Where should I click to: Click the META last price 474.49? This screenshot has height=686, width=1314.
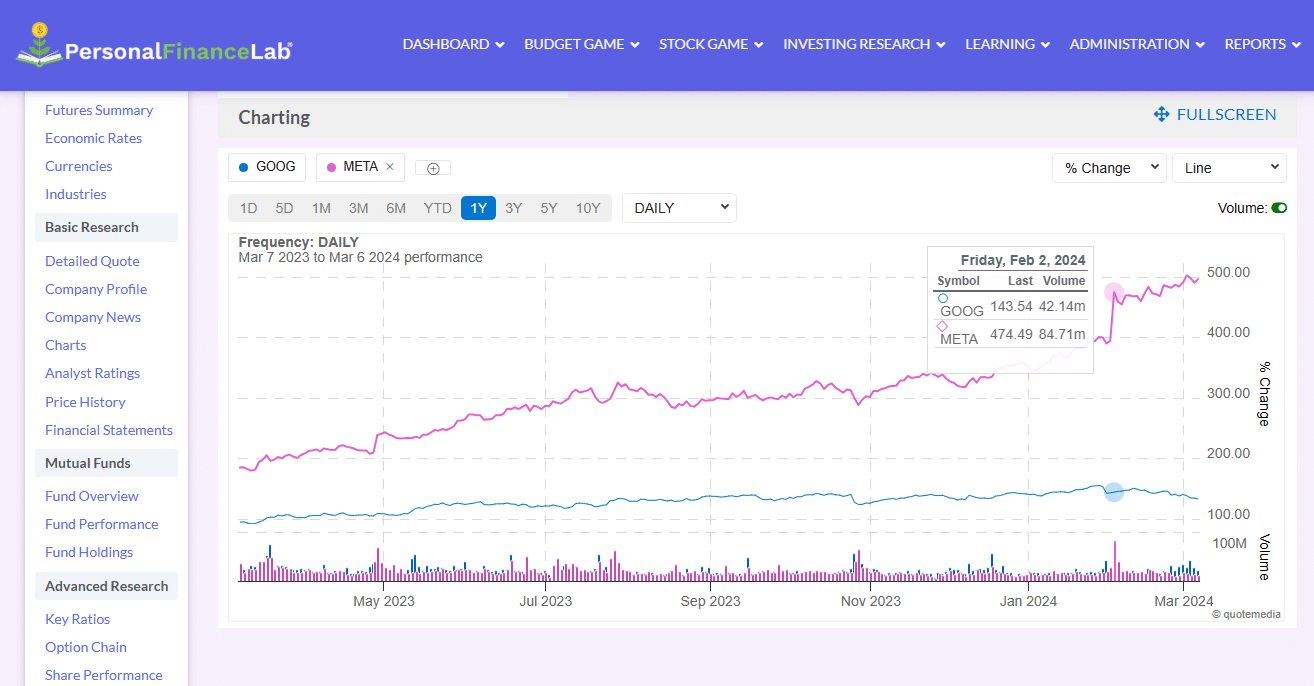[x=1010, y=334]
